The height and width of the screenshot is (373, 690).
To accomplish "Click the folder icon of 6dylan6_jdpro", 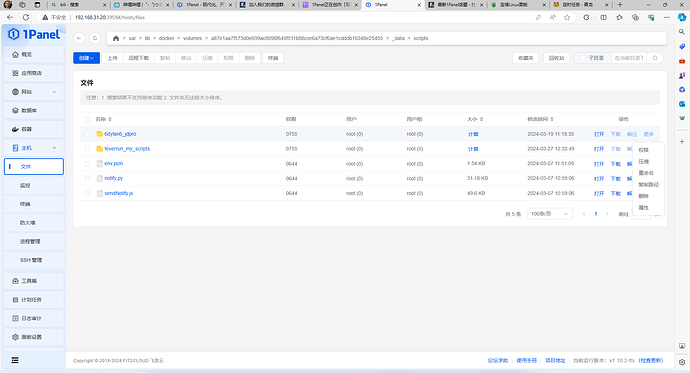I will 99,134.
